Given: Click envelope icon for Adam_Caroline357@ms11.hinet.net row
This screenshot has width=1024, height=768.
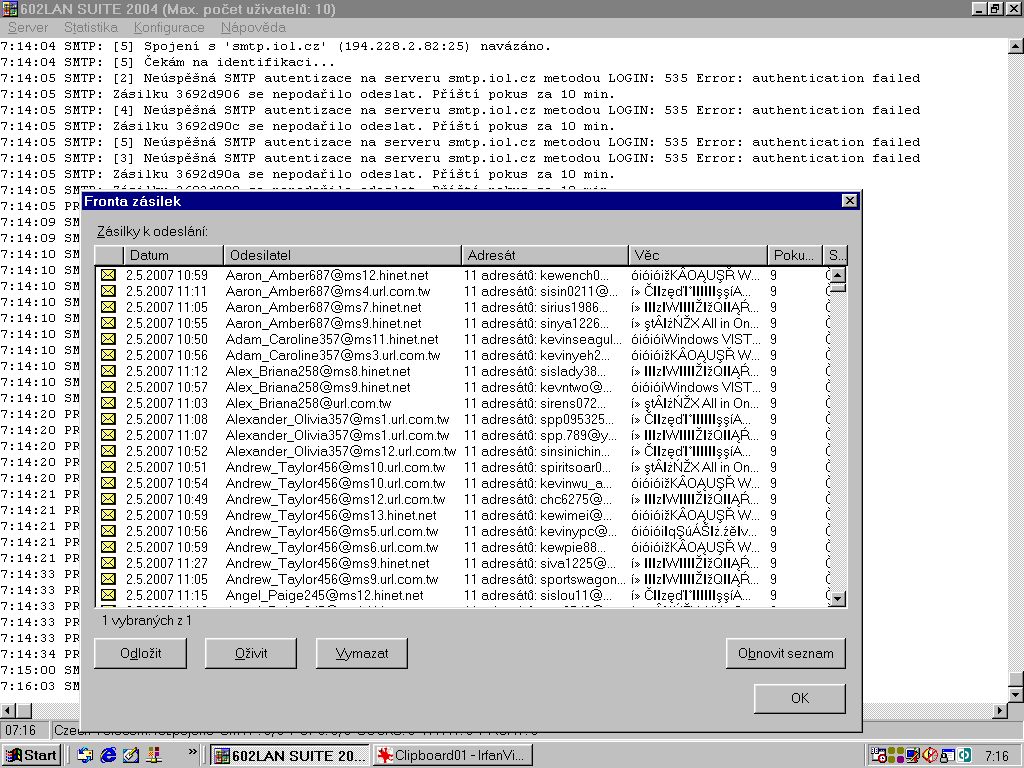Looking at the screenshot, I should tap(108, 340).
